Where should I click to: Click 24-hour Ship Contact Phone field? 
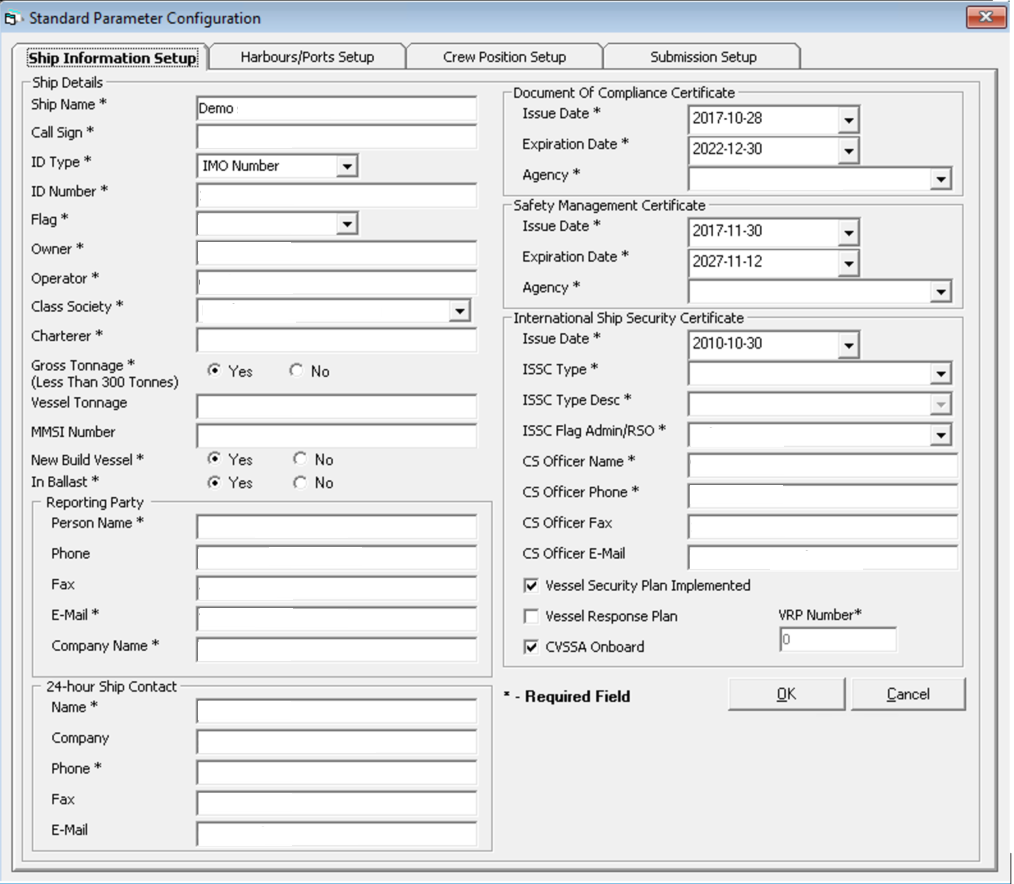pos(336,772)
